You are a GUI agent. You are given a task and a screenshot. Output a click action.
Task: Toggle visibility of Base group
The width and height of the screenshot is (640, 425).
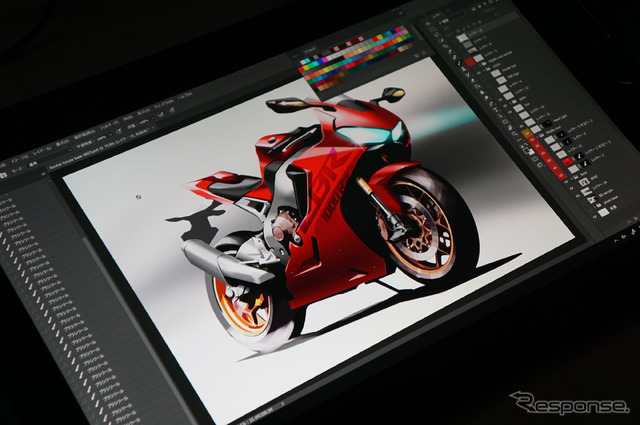[567, 182]
